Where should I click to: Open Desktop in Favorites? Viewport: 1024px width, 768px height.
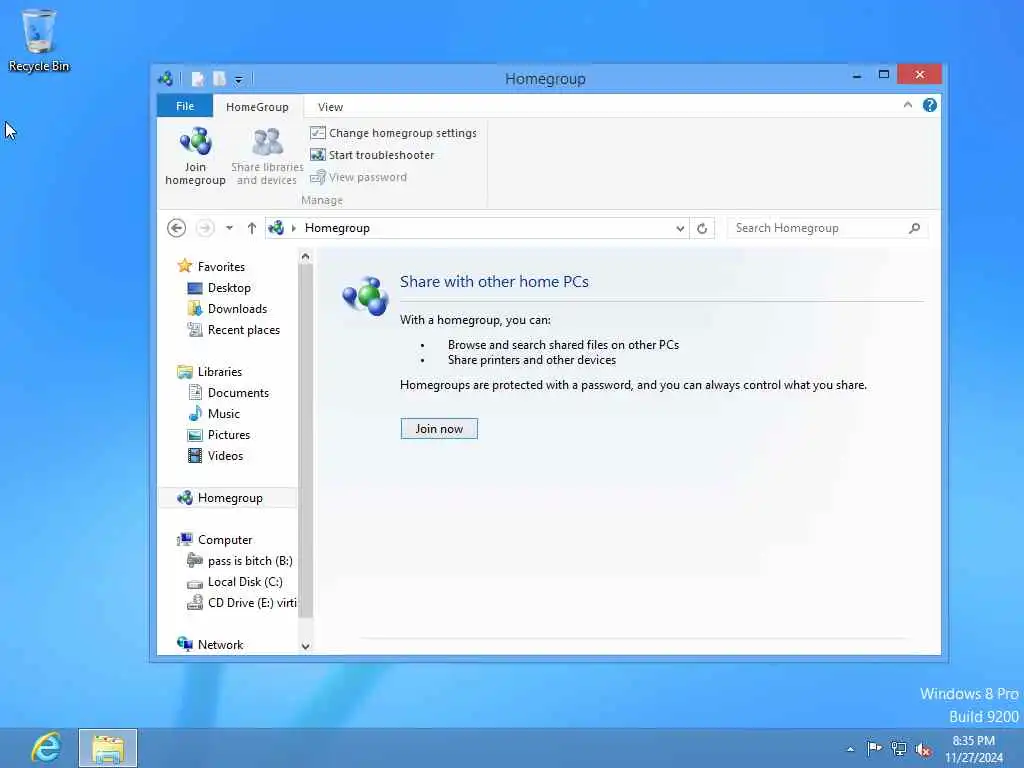[x=229, y=288]
